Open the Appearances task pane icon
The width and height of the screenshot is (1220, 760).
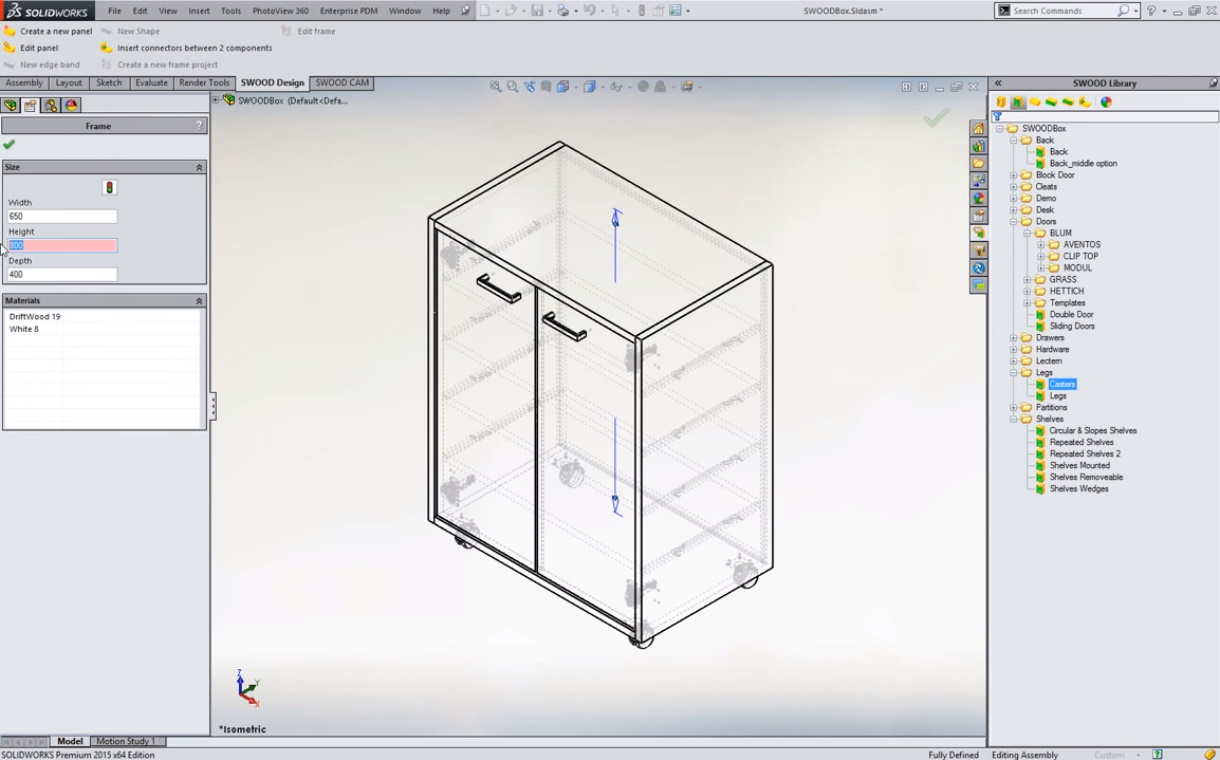[978, 198]
